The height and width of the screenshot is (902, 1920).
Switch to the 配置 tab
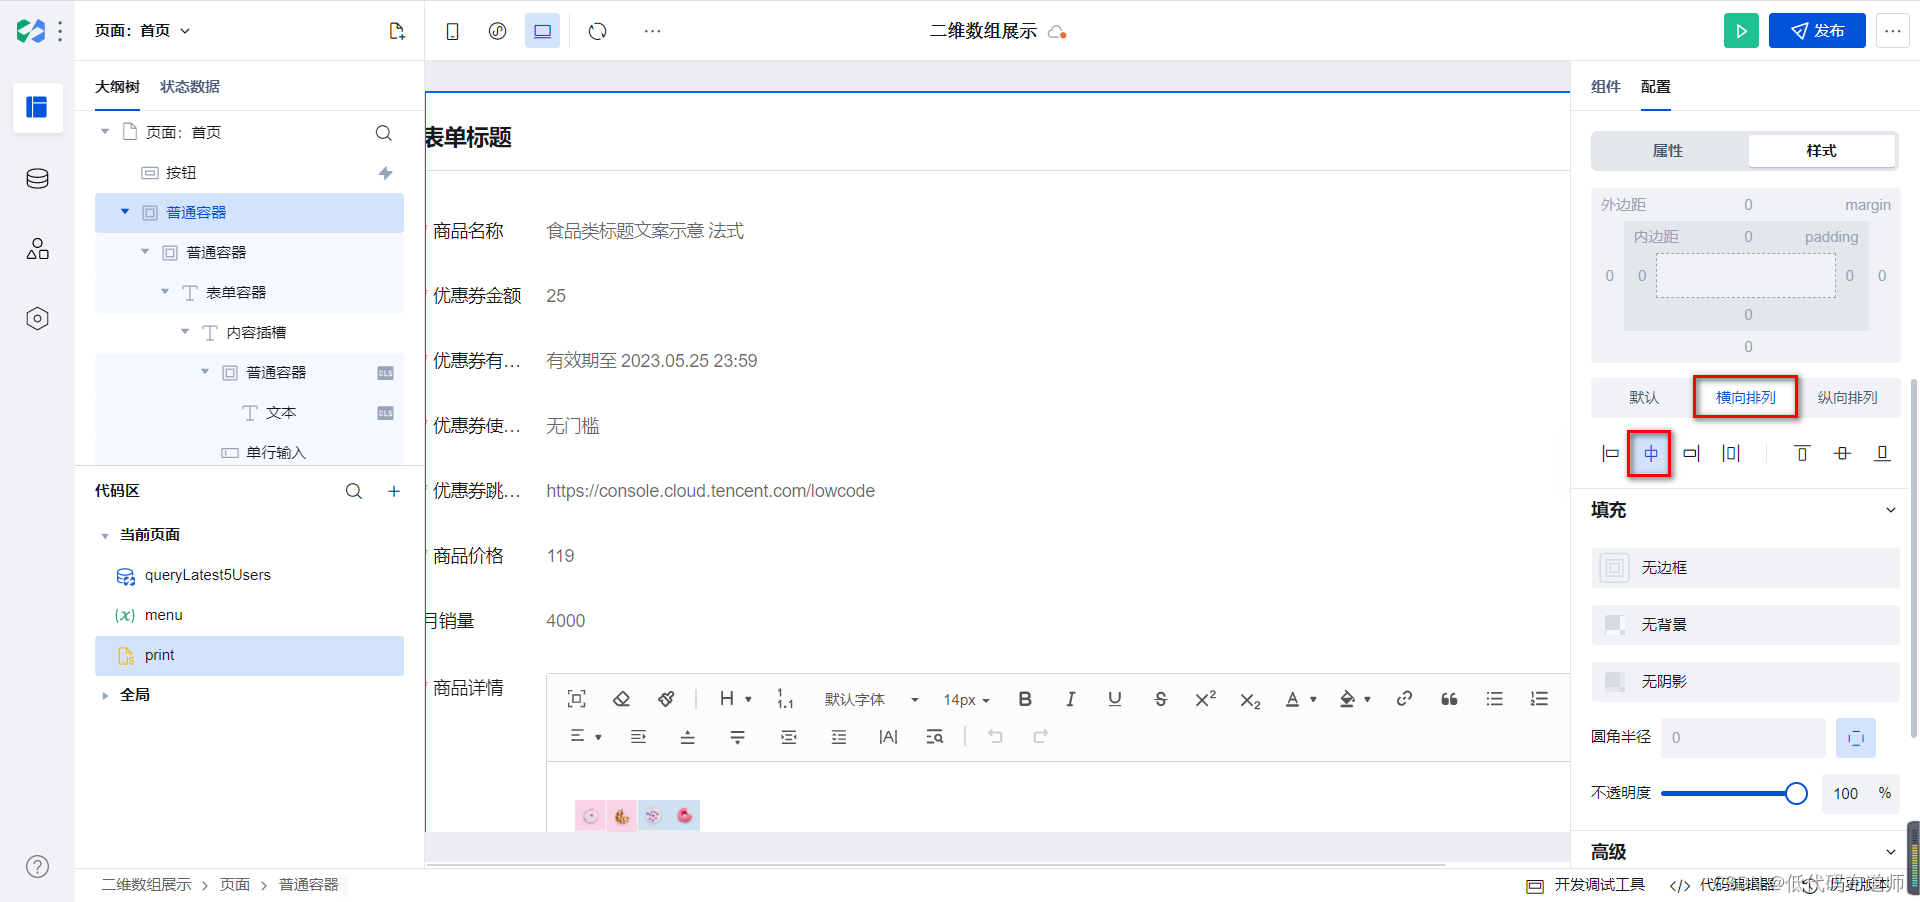[1656, 87]
